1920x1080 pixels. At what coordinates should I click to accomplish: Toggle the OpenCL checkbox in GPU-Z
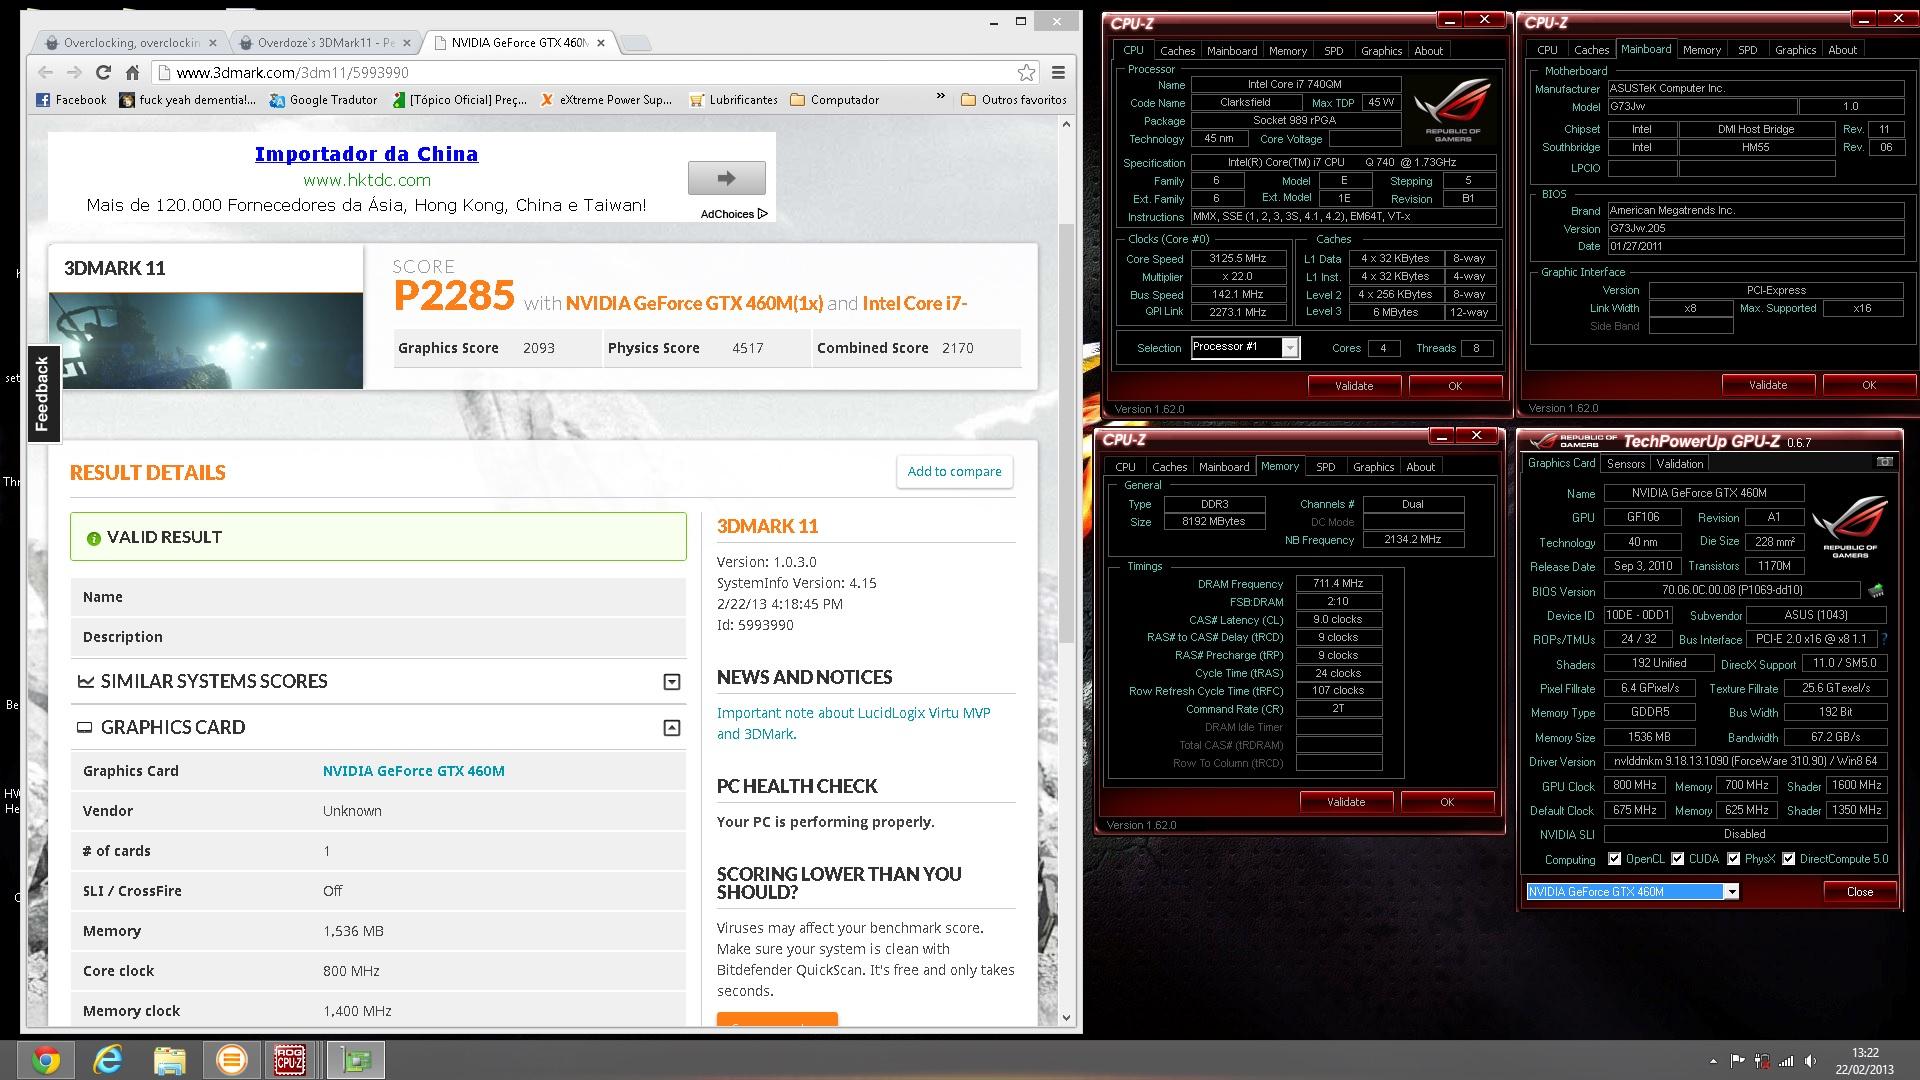[x=1614, y=859]
